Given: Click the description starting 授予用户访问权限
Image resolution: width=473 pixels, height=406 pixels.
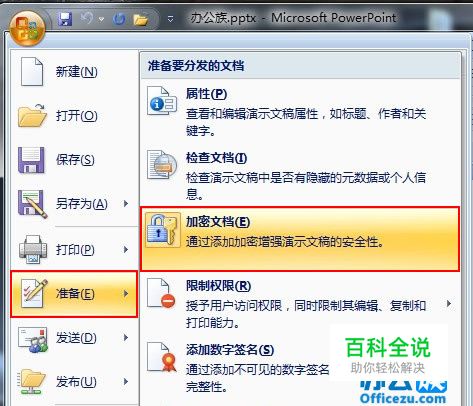Looking at the screenshot, I should tap(306, 314).
